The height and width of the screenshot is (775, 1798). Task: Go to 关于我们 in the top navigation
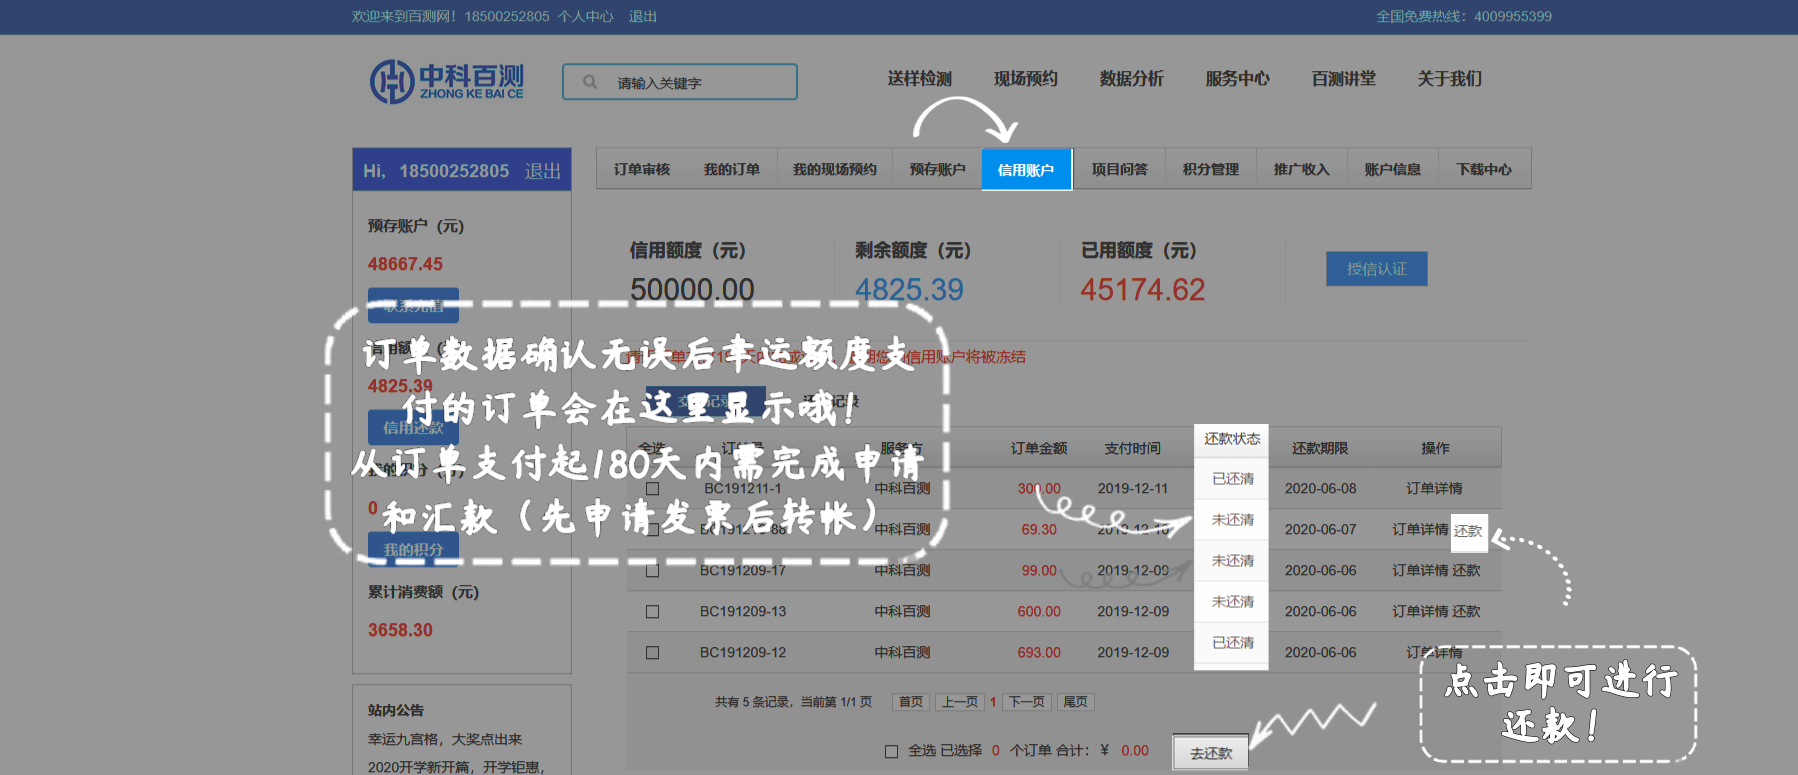(1449, 79)
